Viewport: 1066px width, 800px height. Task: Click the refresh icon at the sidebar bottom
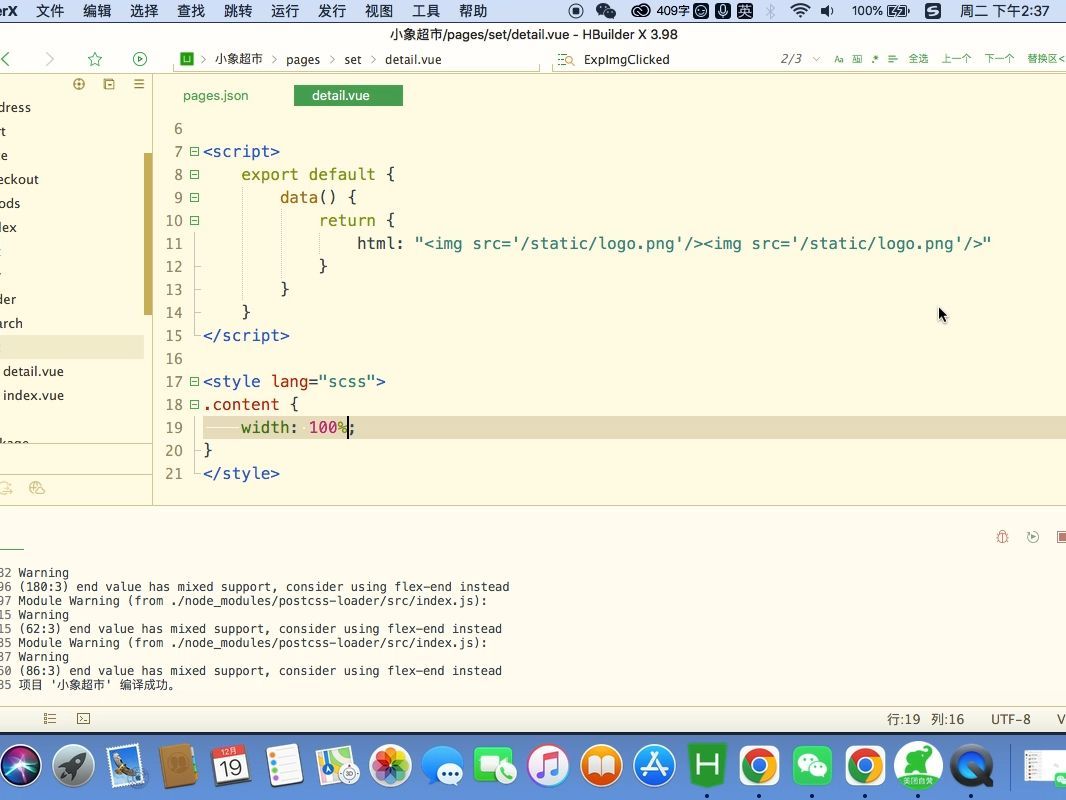pos(6,488)
